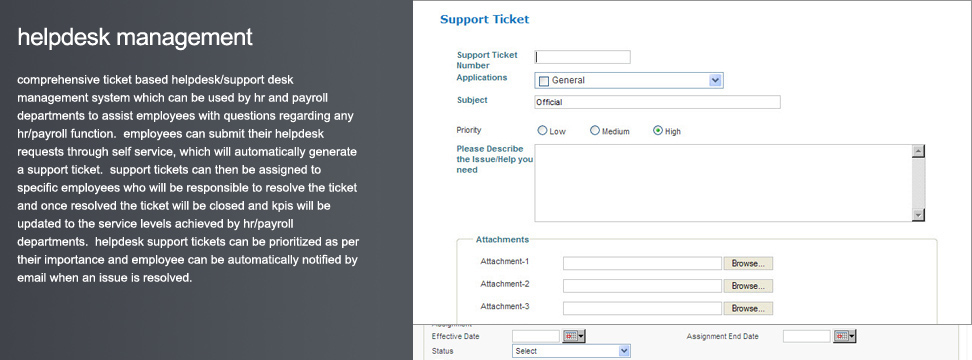Click the Subject field containing Official
This screenshot has height=360, width=972.
(657, 102)
